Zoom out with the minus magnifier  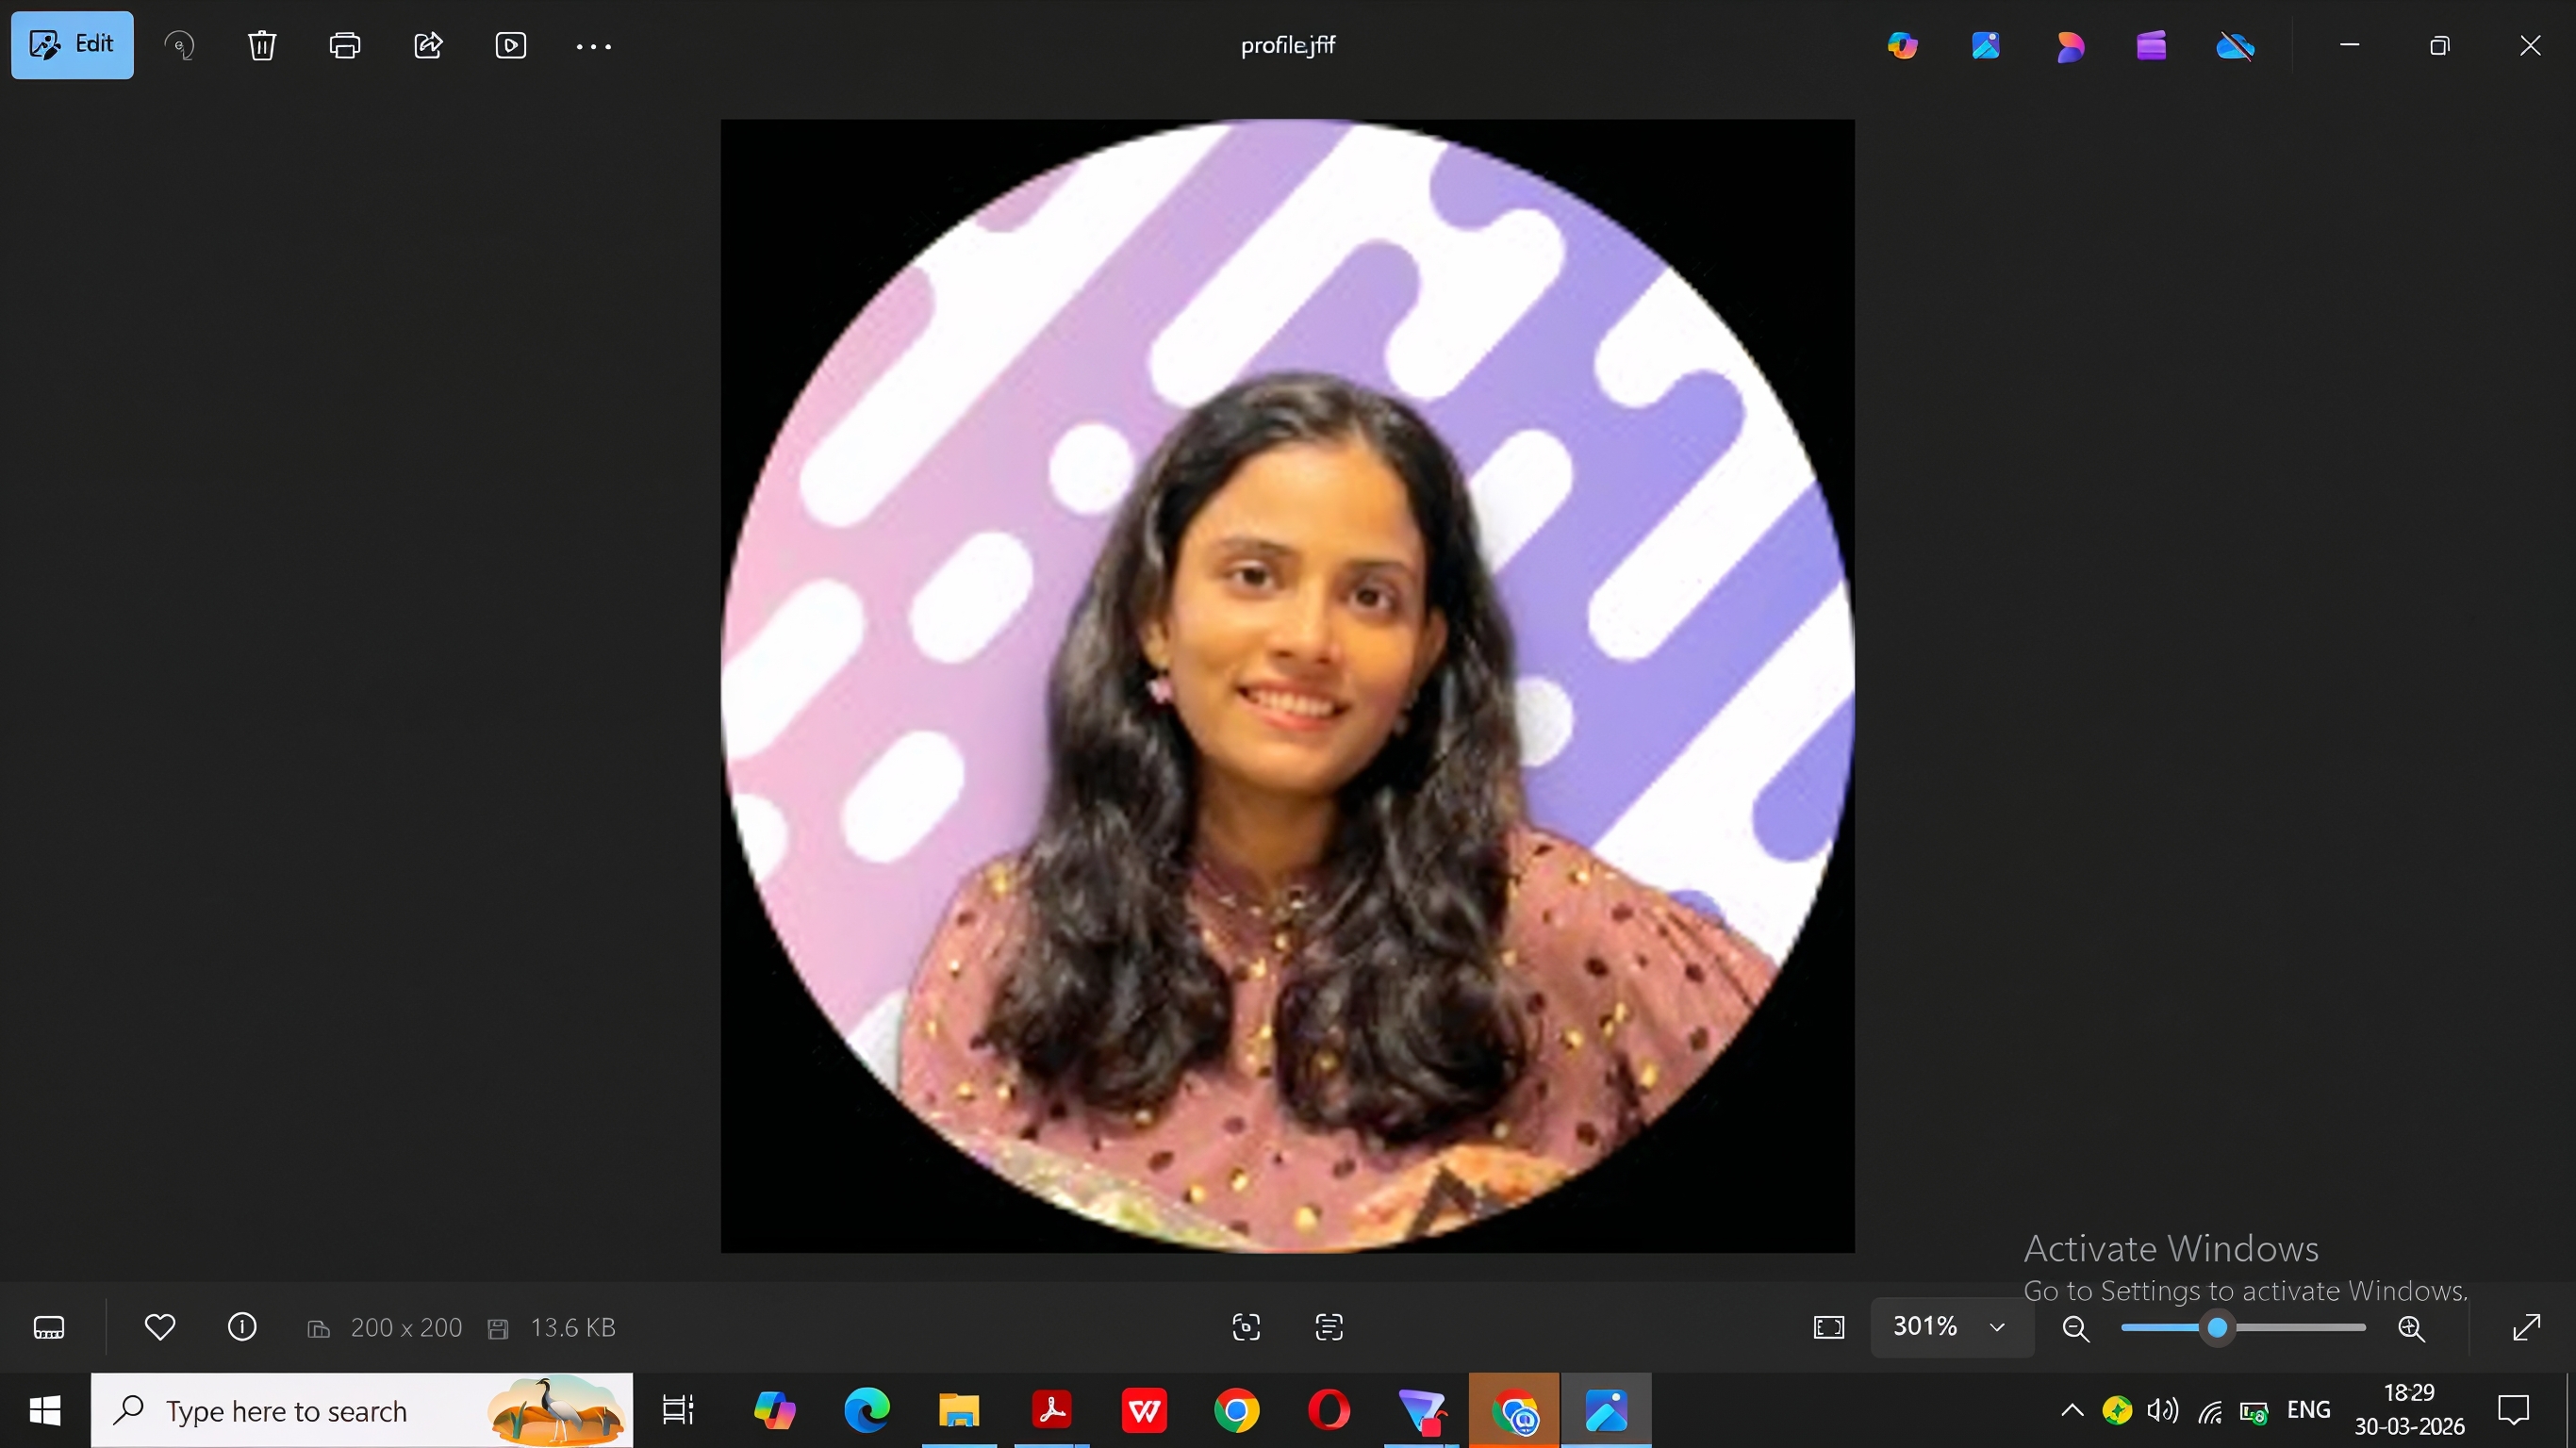2076,1328
